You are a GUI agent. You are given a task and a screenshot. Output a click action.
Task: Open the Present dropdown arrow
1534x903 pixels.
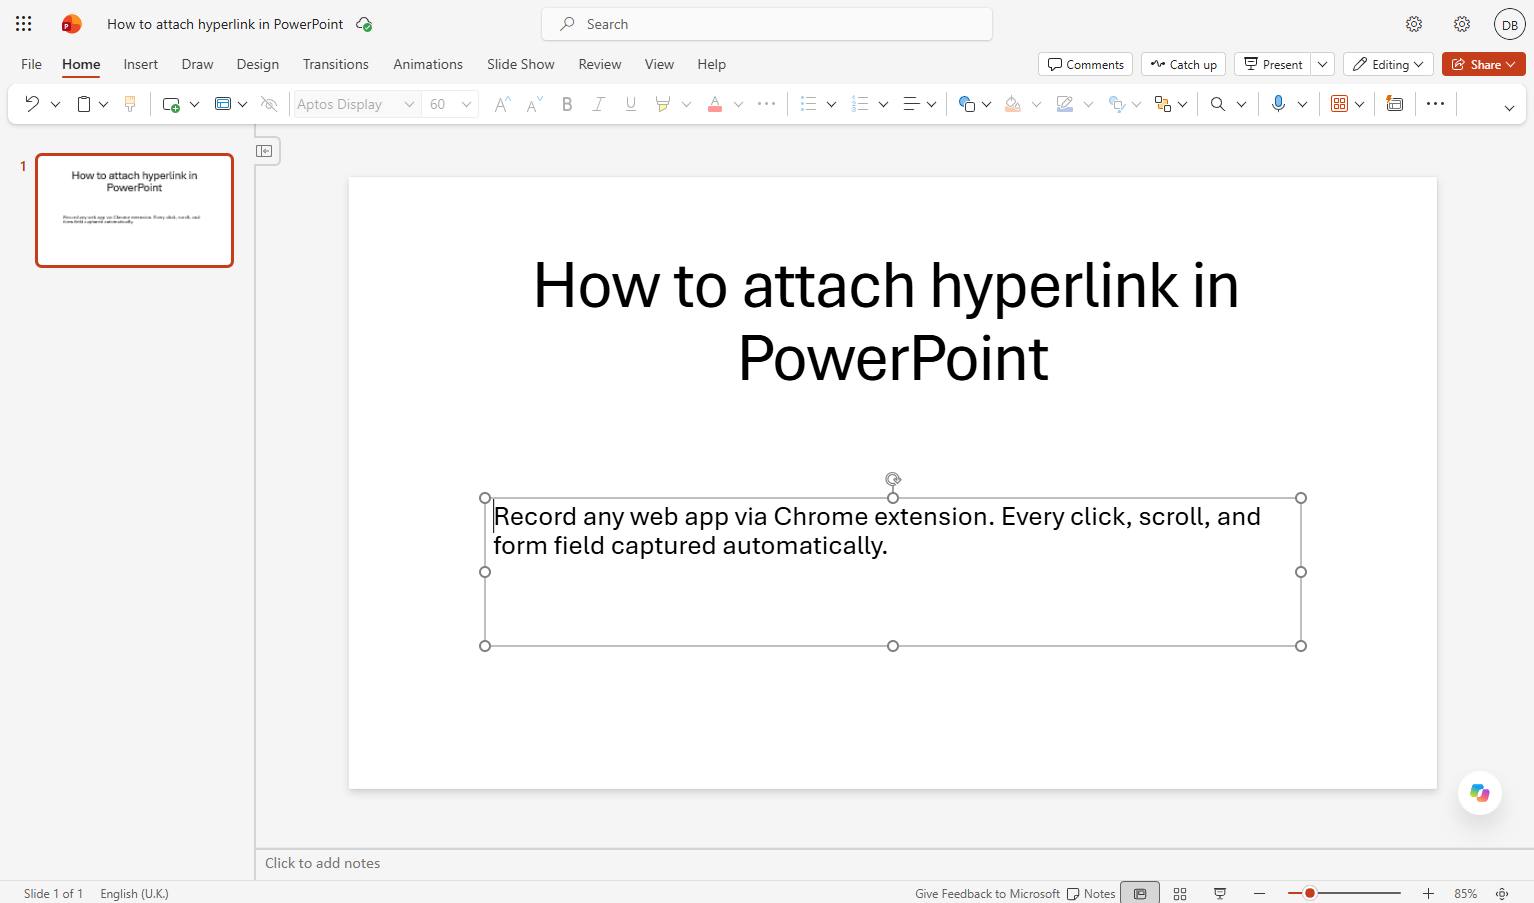coord(1322,64)
